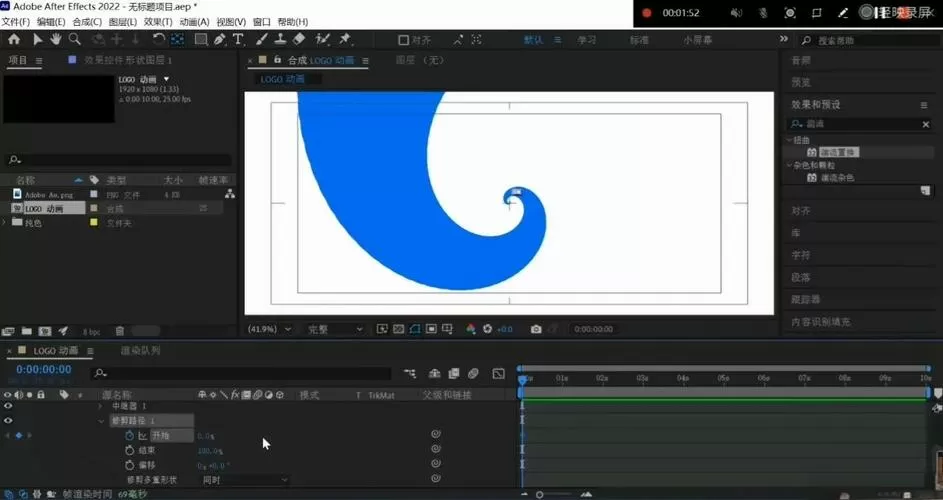Select the Selection arrow tool
This screenshot has width=943, height=500.
[x=37, y=40]
